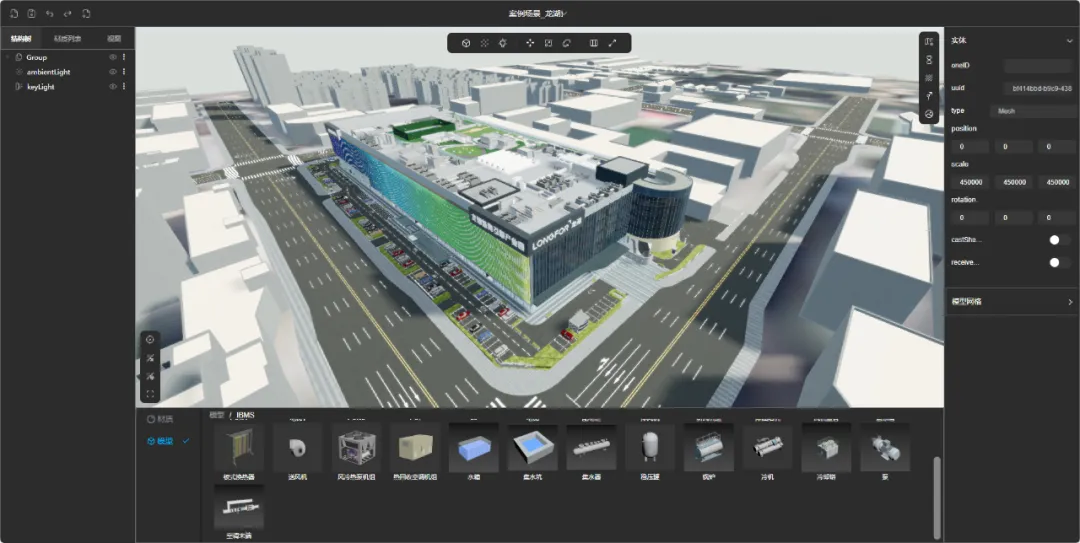The width and height of the screenshot is (1080, 543).
Task: Click the redo arrow in top bar
Action: point(68,14)
